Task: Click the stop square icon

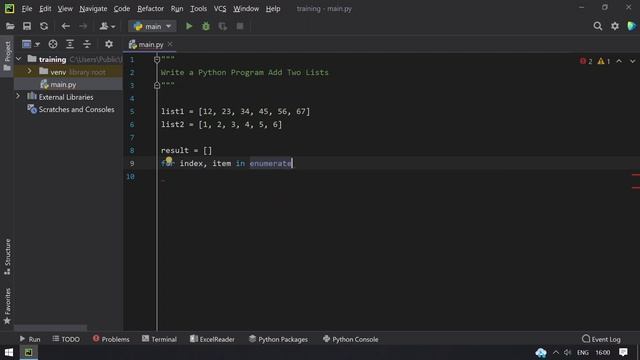Action: pos(240,26)
